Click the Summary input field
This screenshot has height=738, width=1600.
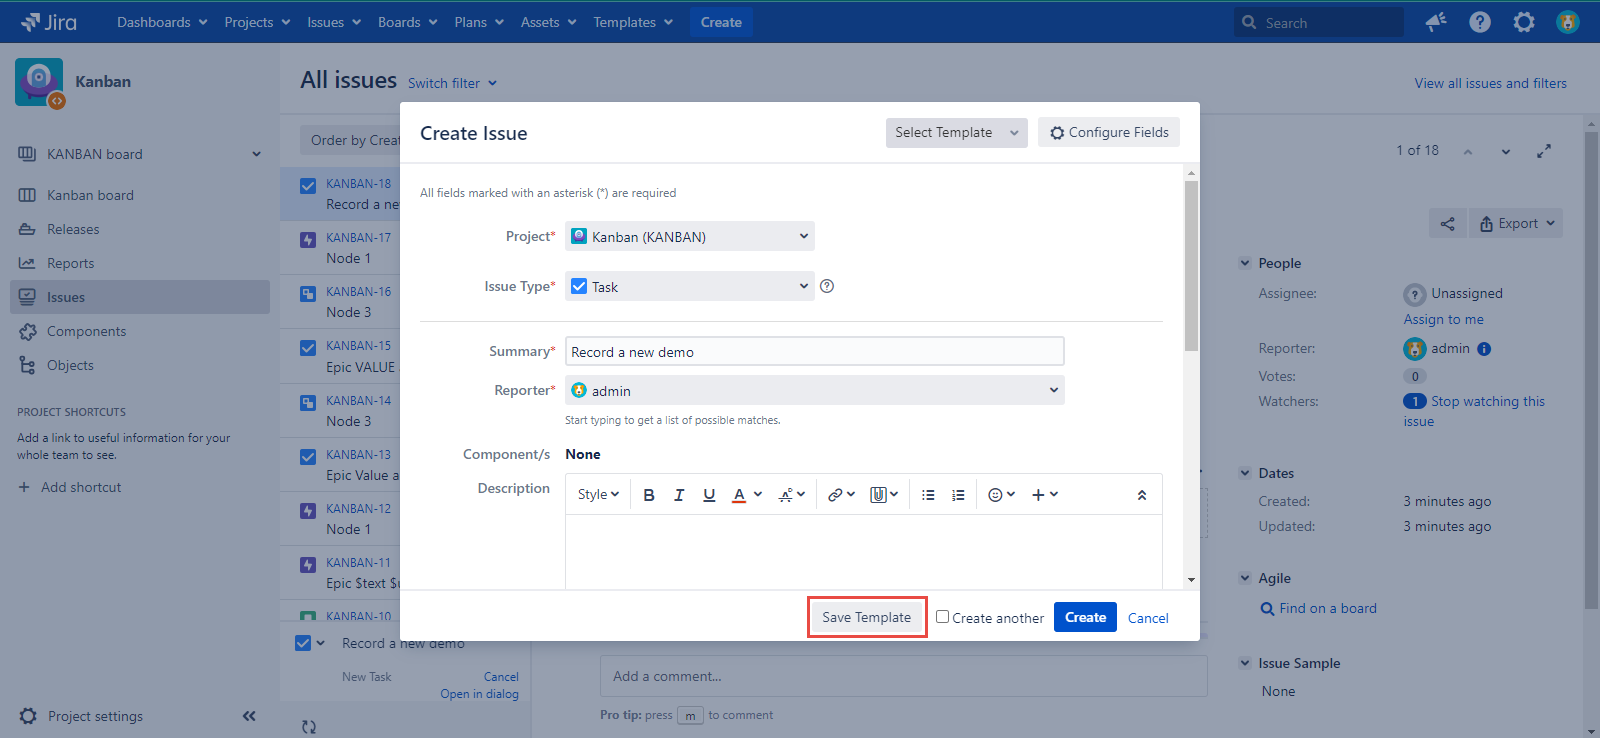814,351
